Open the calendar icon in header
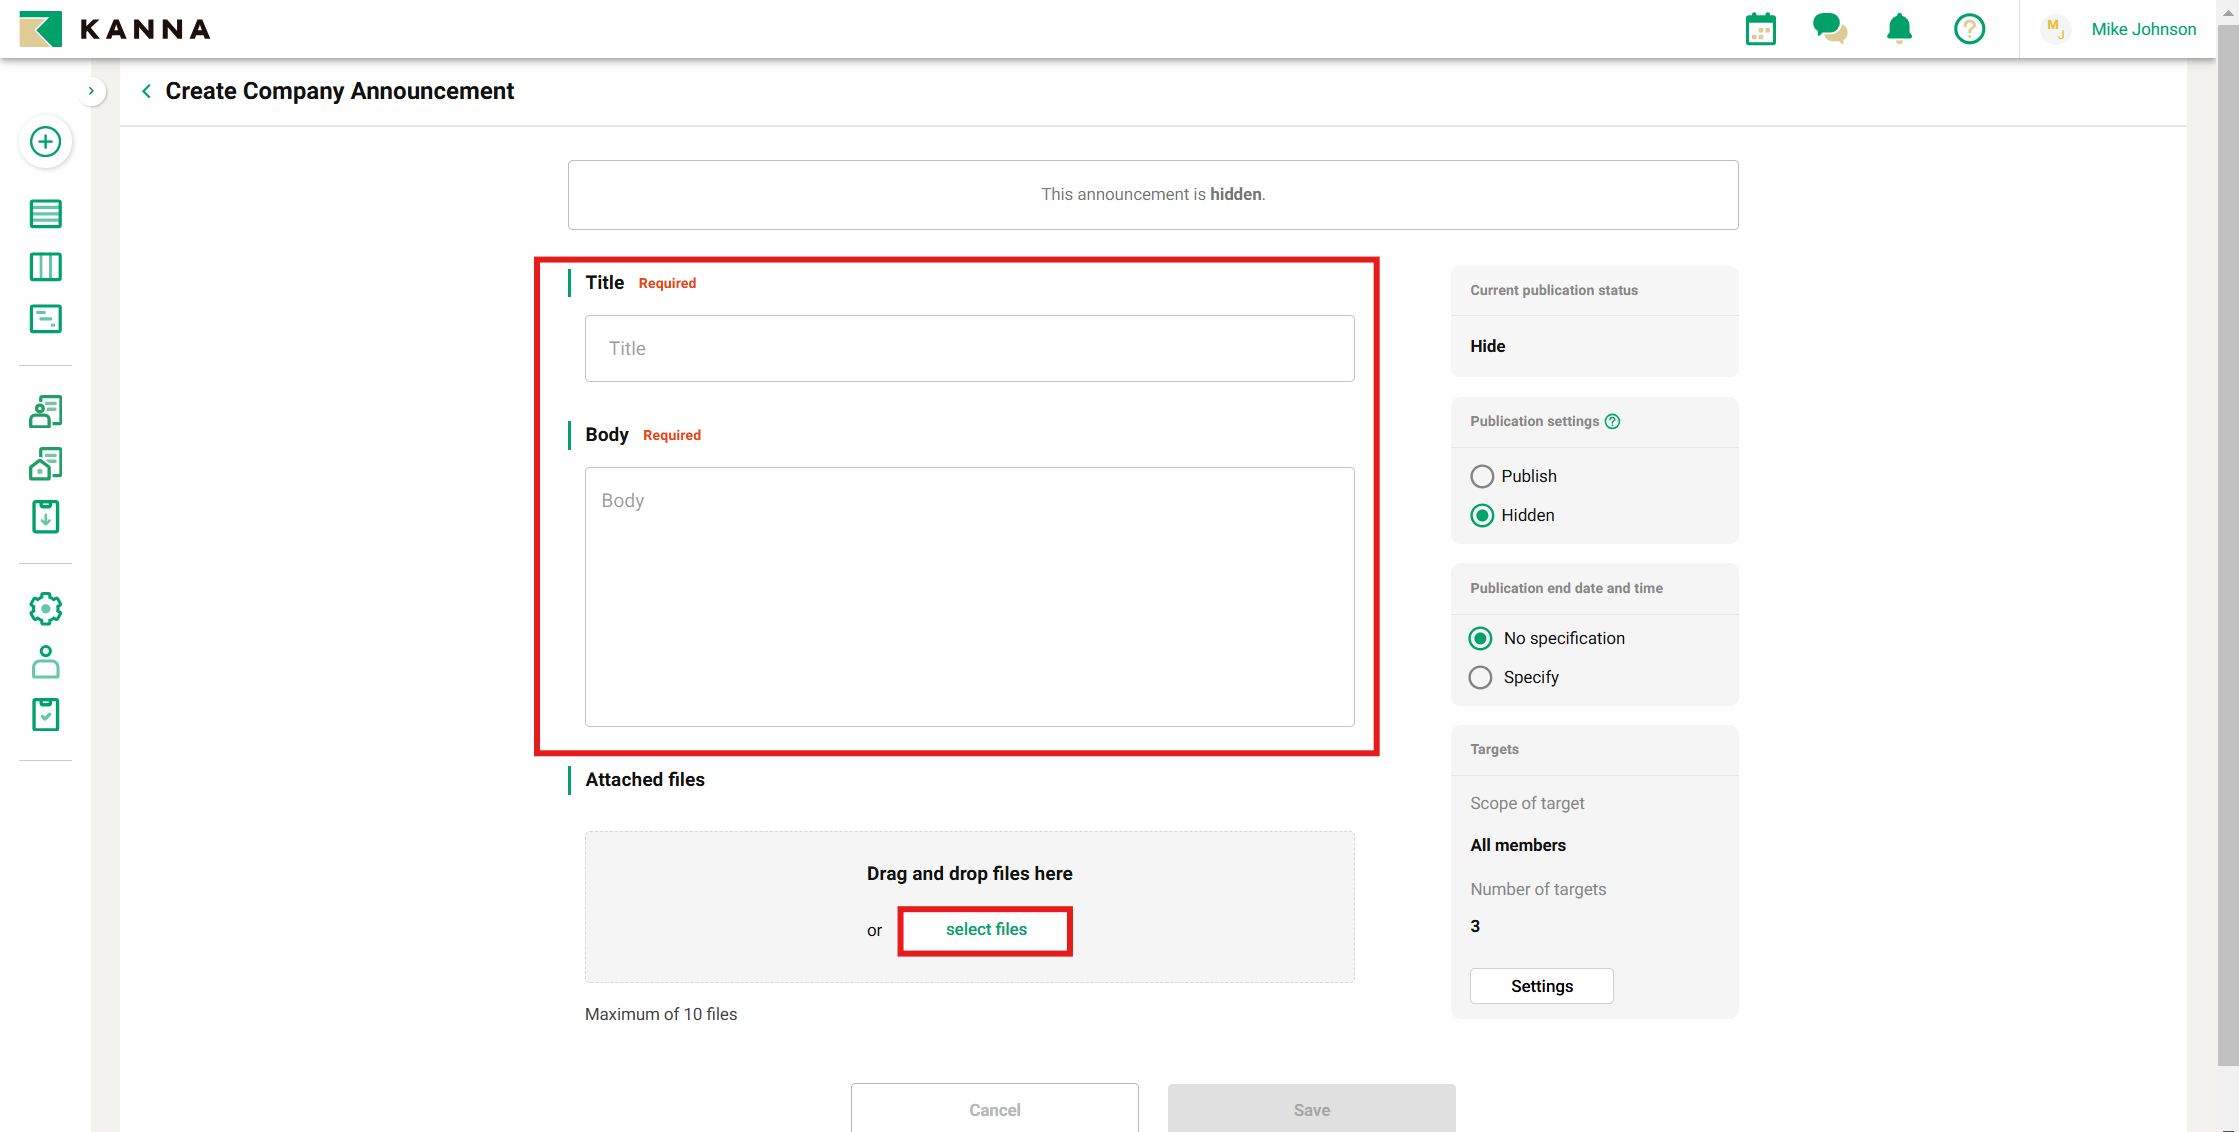This screenshot has height=1132, width=2239. tap(1760, 30)
